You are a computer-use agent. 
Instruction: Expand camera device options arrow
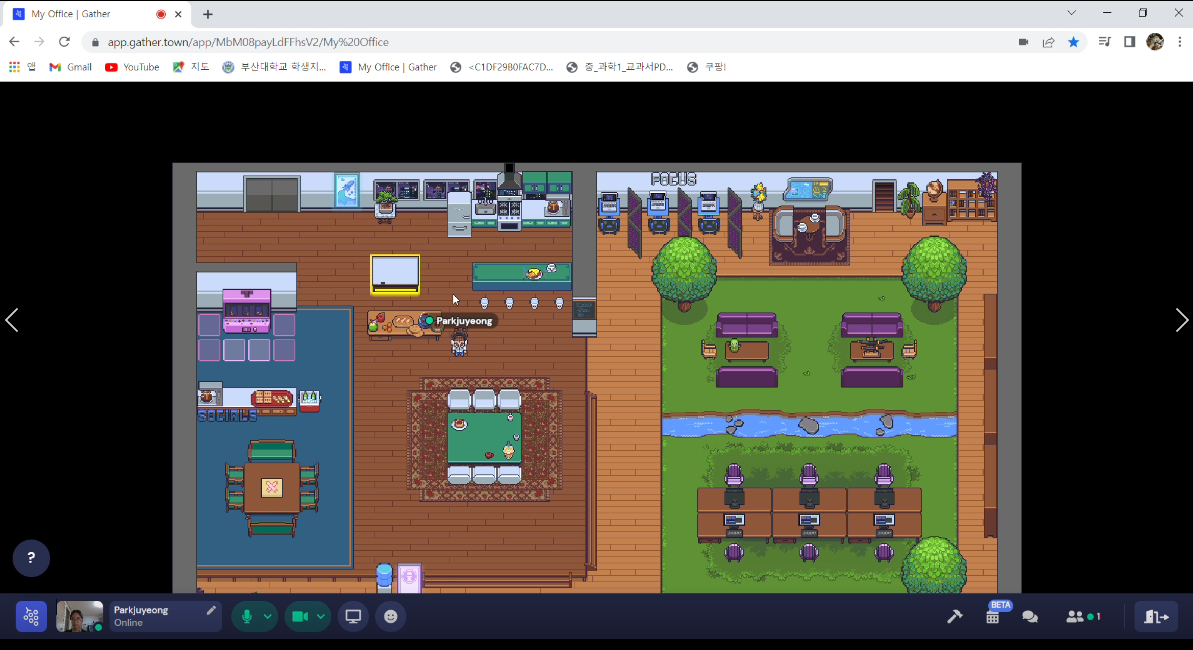point(321,617)
